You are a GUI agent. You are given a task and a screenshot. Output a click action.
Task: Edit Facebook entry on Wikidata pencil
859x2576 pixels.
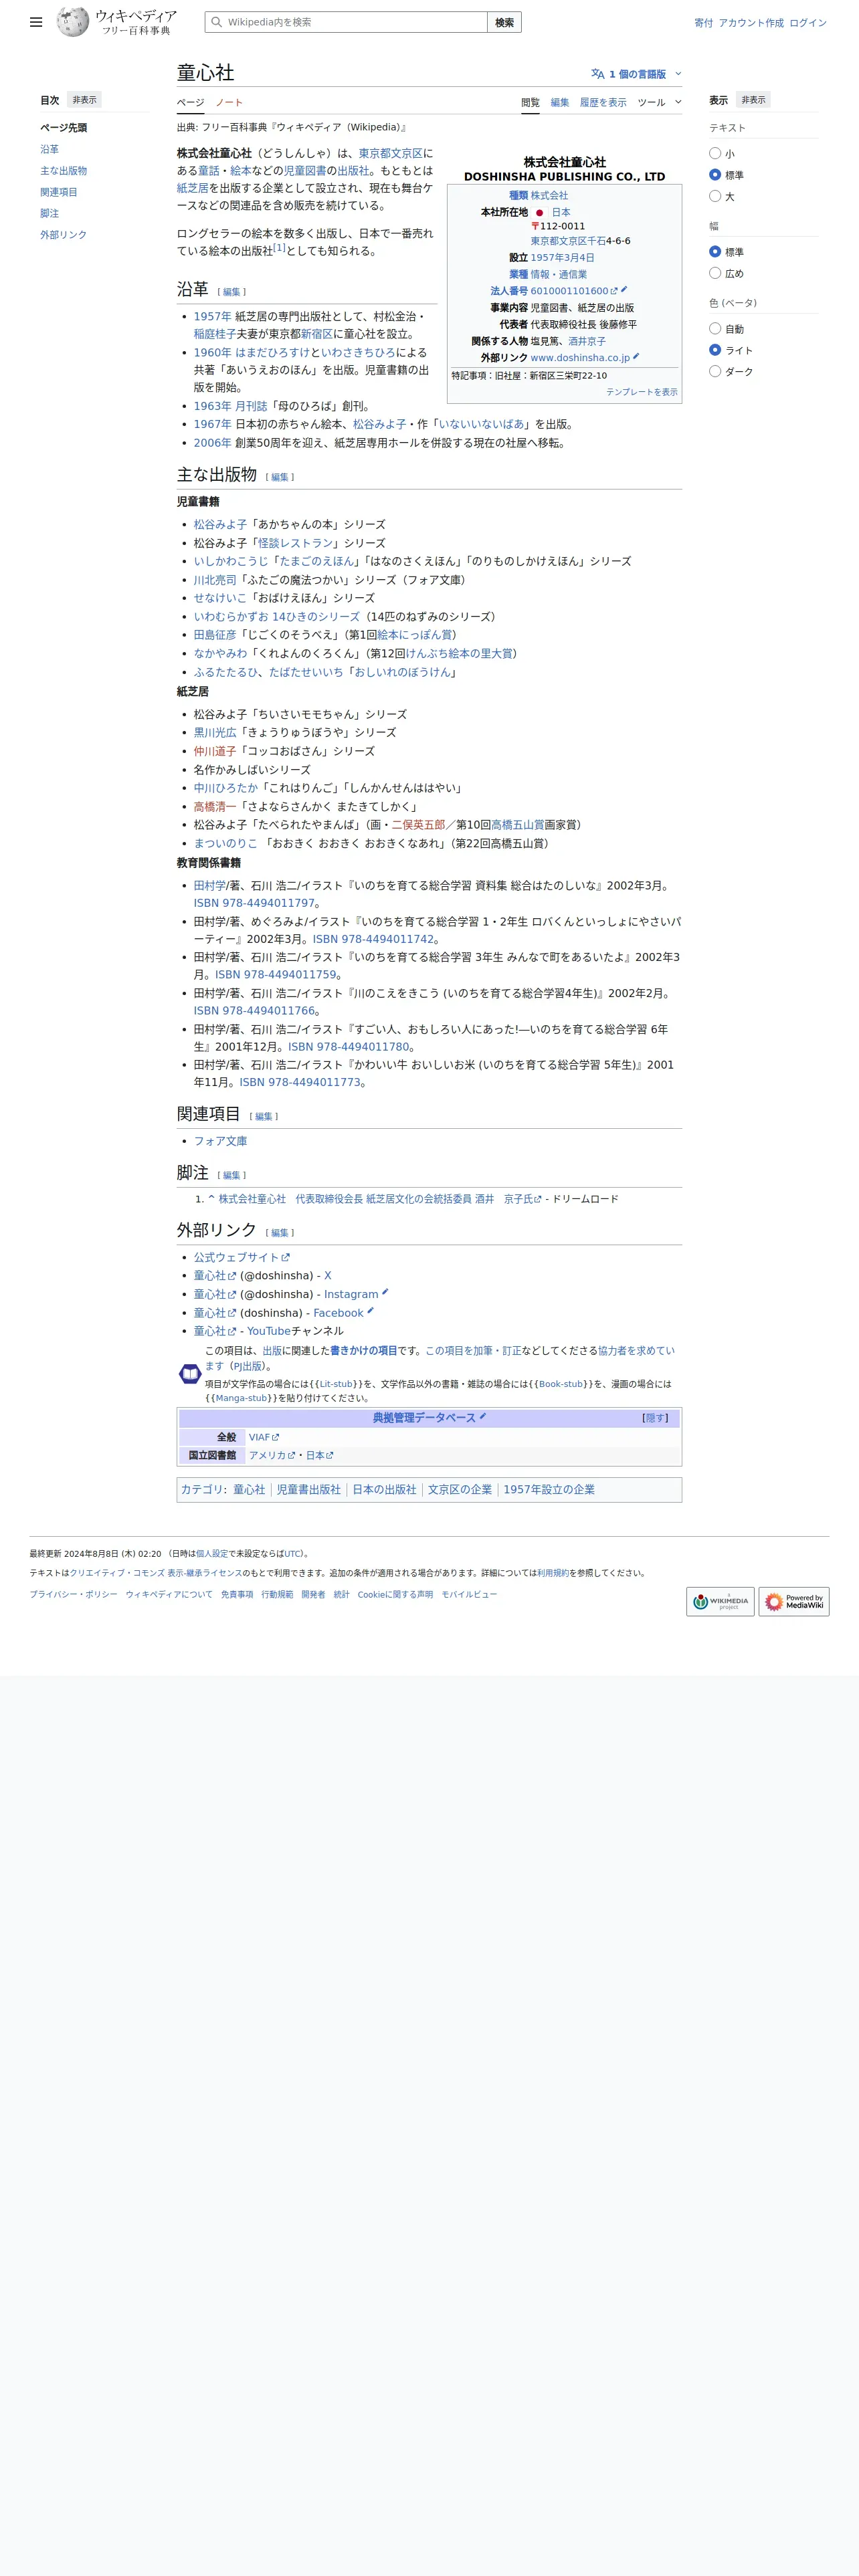click(370, 1311)
